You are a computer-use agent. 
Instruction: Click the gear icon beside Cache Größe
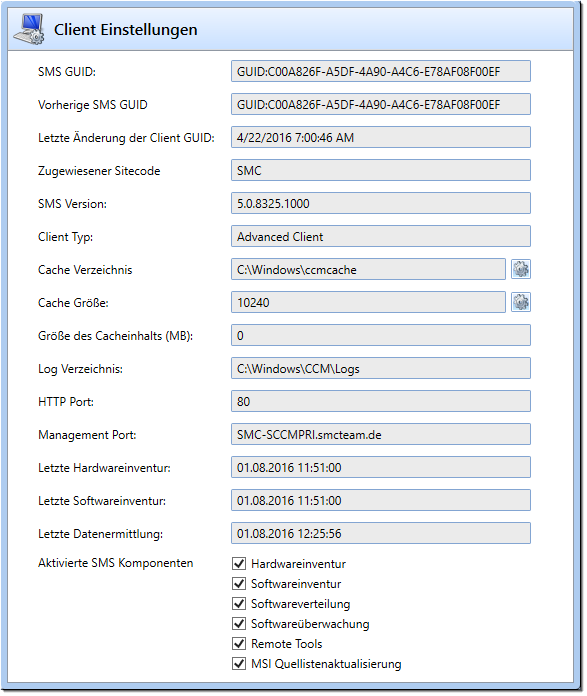[x=521, y=302]
